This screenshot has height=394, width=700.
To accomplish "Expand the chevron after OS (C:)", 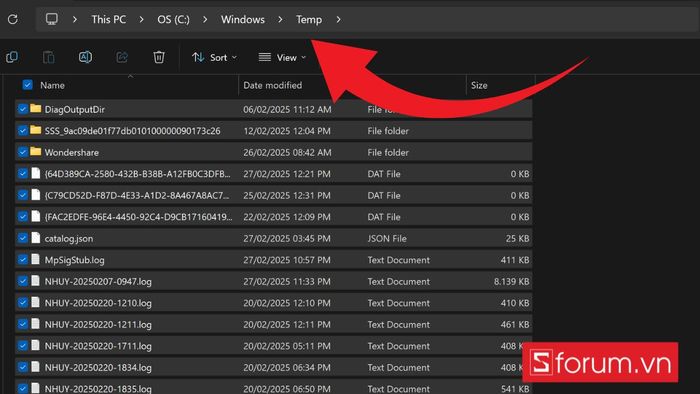I will pos(205,19).
